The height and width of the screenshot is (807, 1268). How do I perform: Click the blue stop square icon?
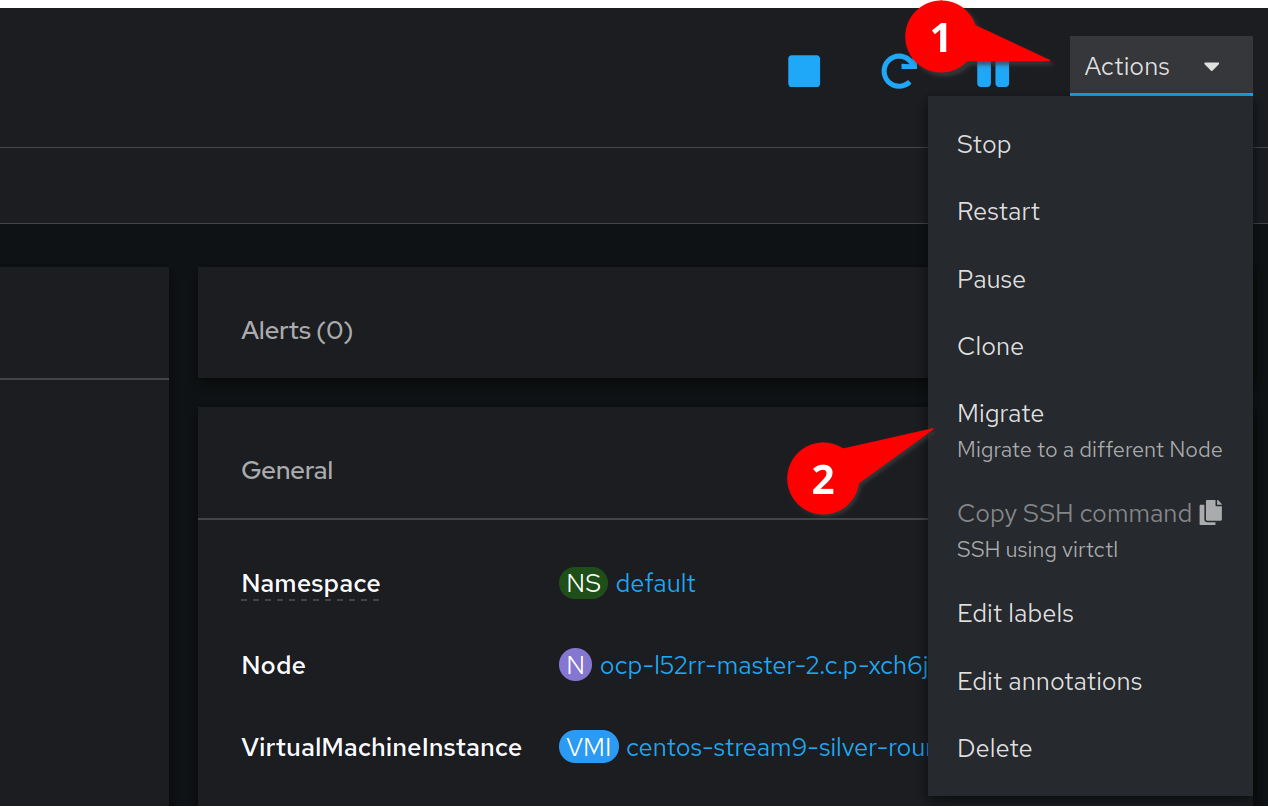803,71
